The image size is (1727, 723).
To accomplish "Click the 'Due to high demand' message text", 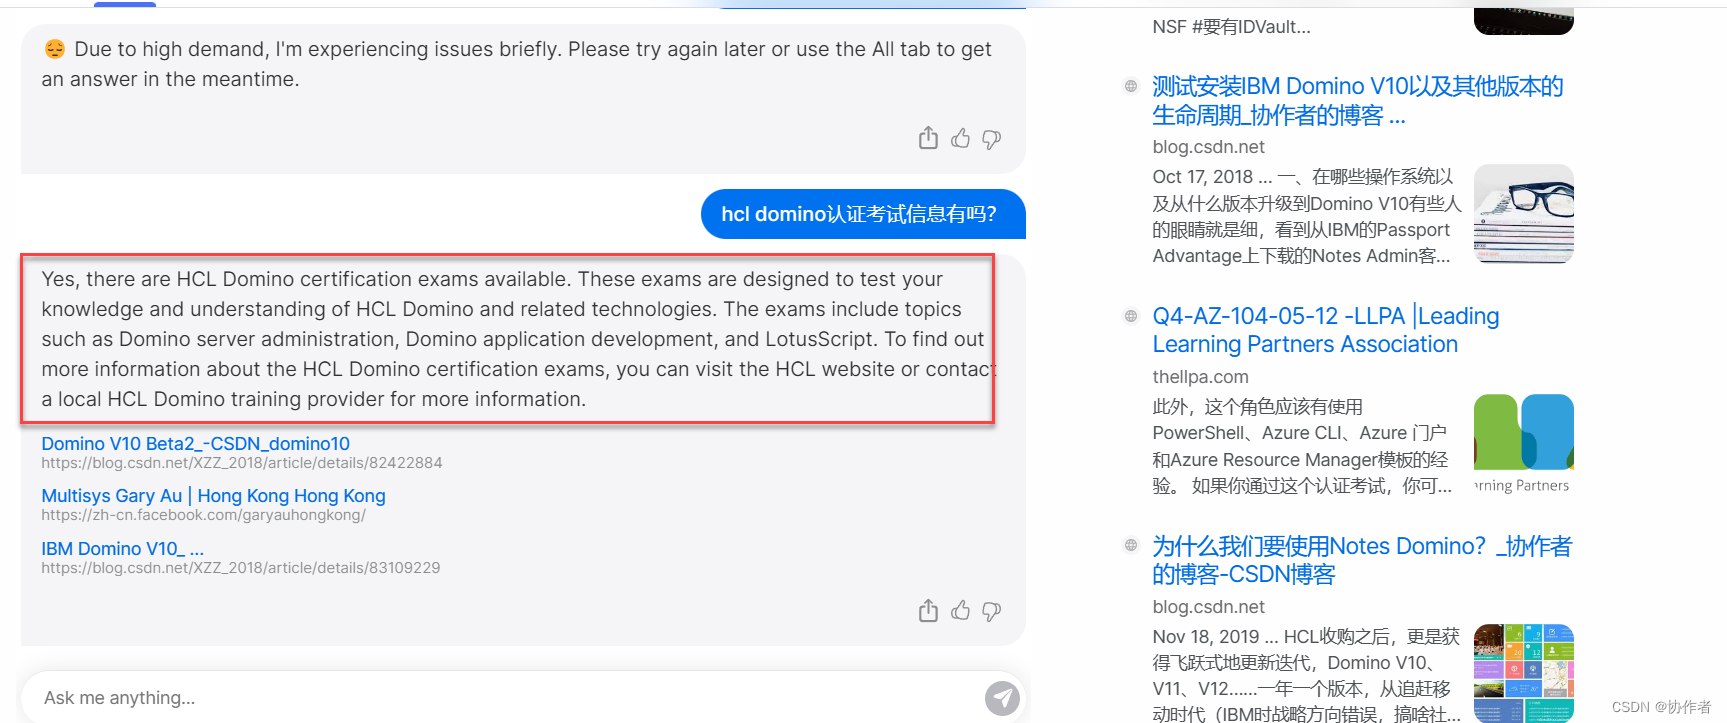I will (x=516, y=64).
